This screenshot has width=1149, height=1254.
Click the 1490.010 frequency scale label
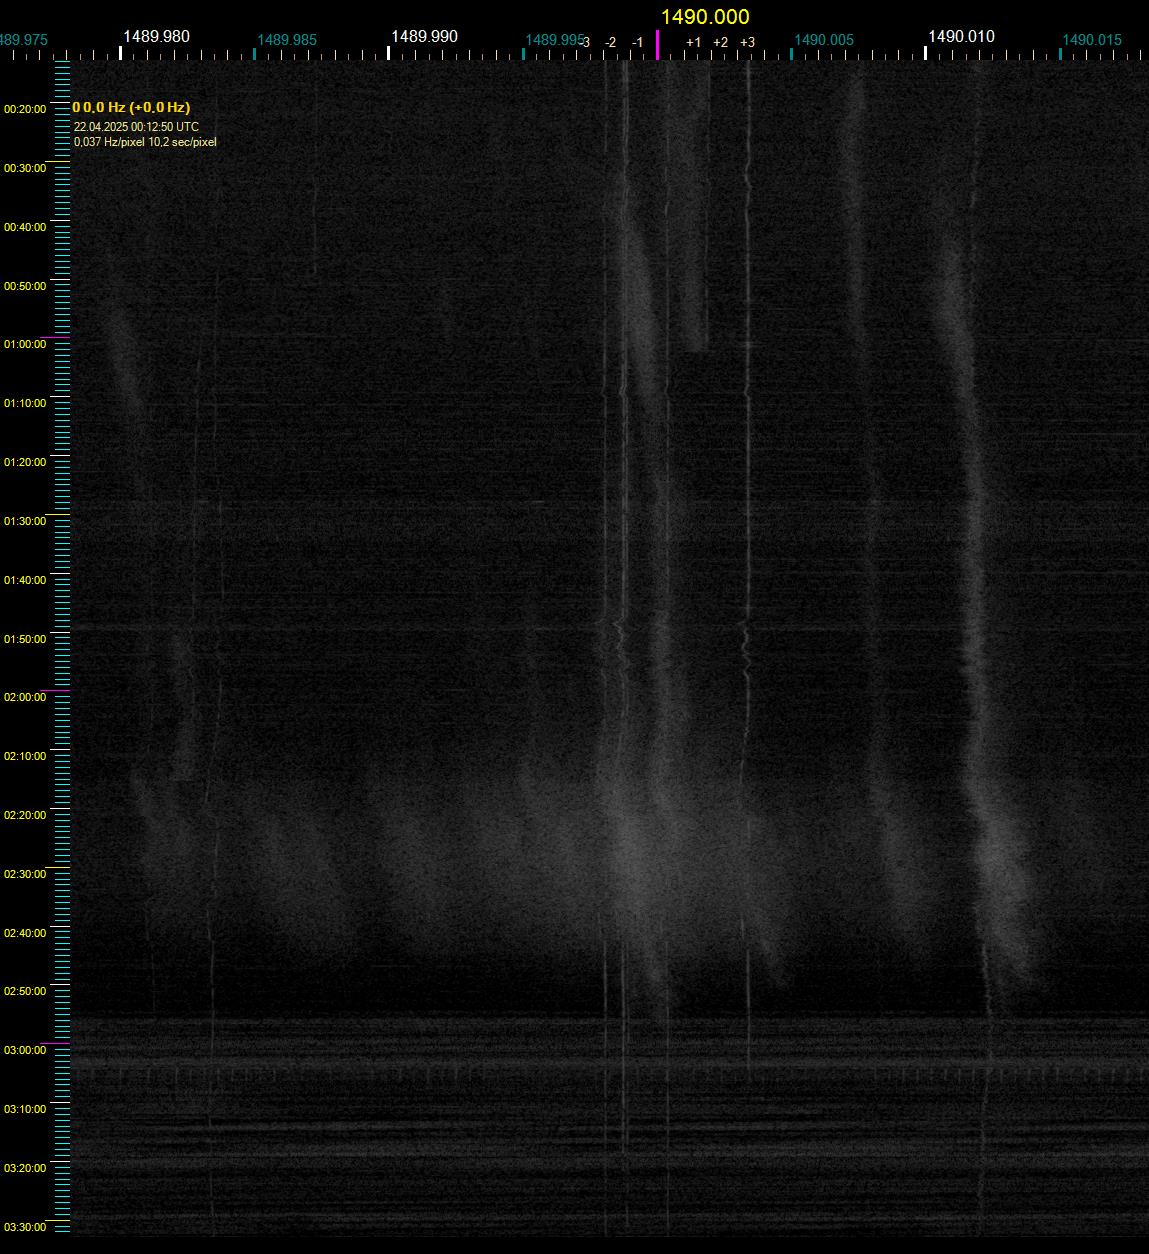click(x=961, y=36)
